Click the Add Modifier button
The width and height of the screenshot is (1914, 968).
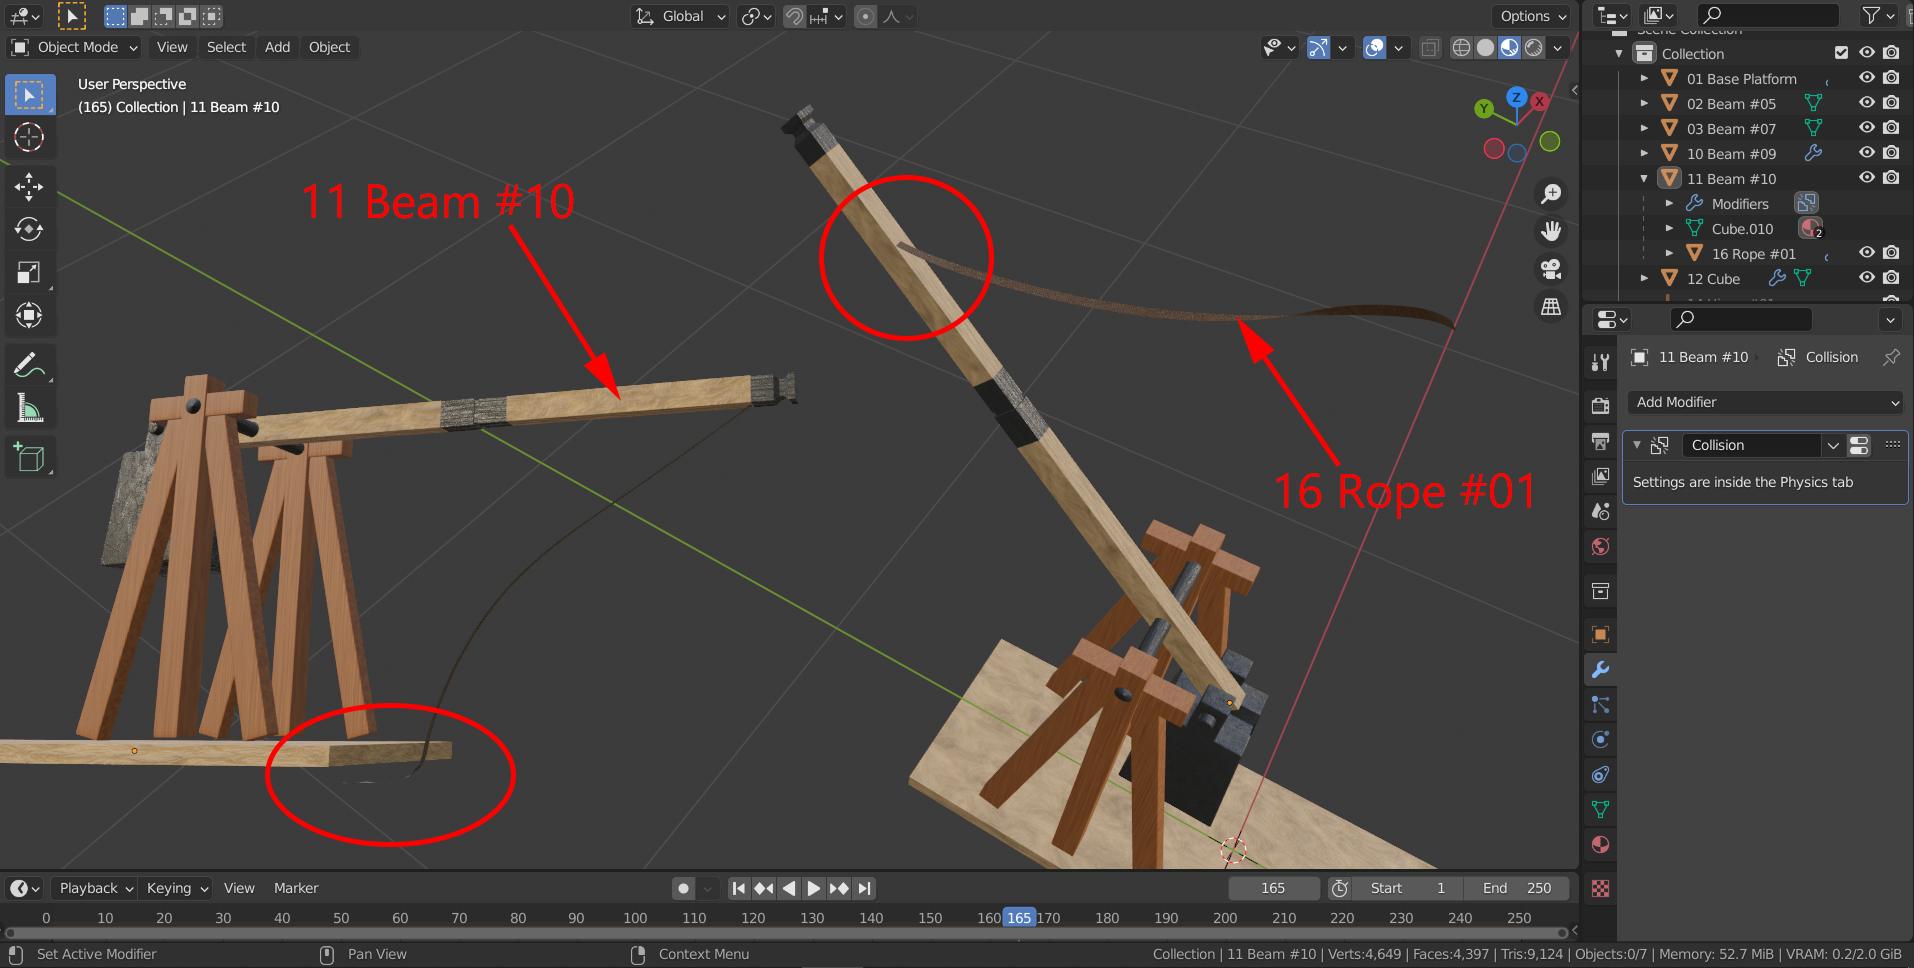pos(1765,402)
